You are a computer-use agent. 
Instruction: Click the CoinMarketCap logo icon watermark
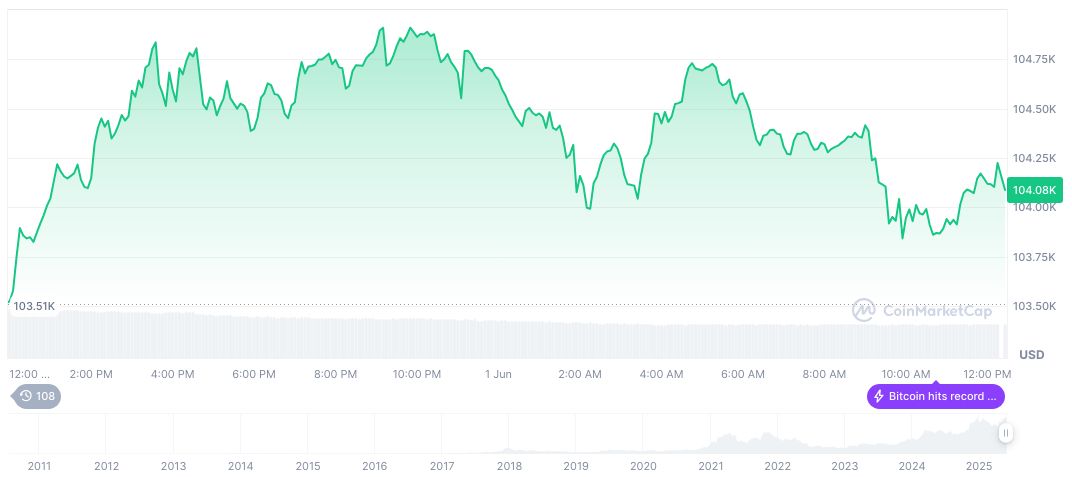[x=863, y=311]
